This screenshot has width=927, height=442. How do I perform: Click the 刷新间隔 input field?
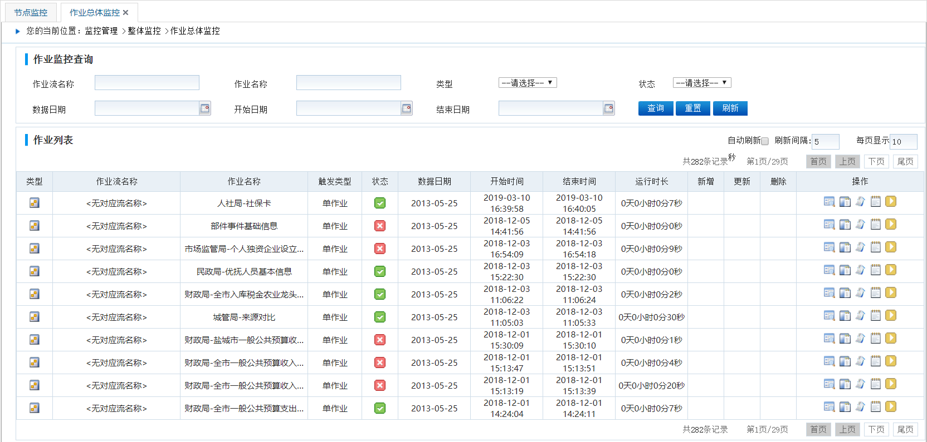tap(825, 142)
